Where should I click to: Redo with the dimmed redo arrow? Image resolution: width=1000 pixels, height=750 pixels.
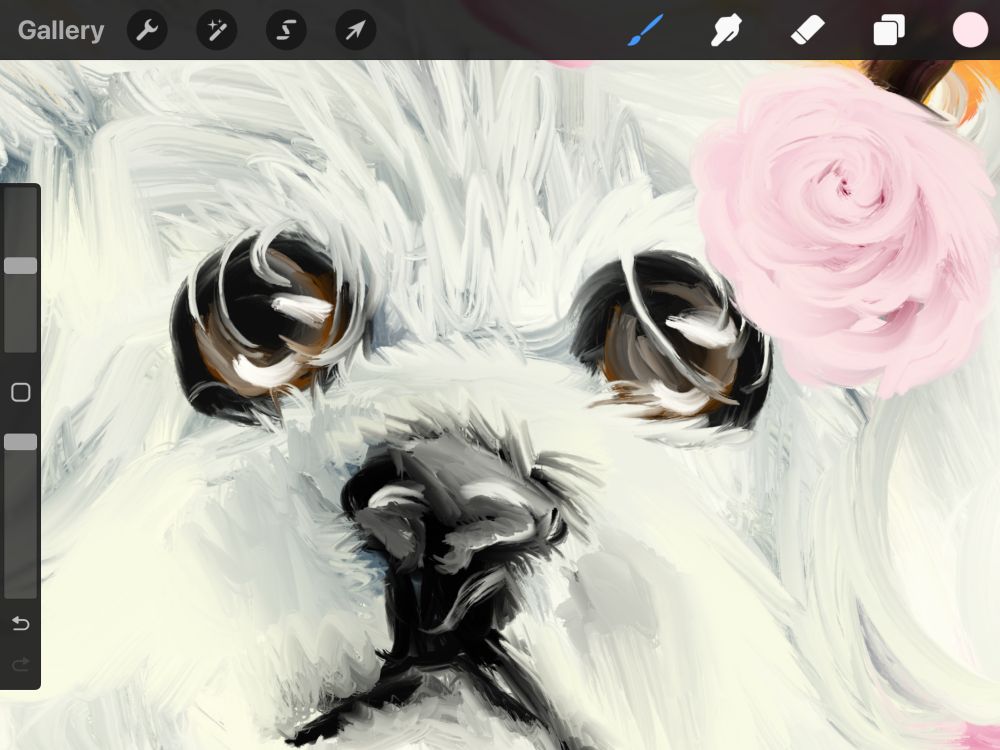pyautogui.click(x=20, y=665)
